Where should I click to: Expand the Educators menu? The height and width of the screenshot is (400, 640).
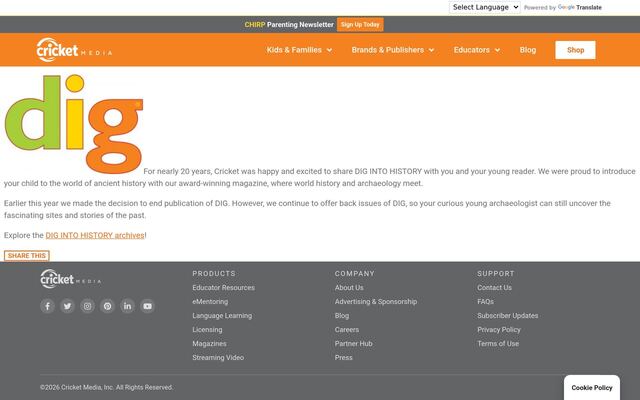click(477, 50)
